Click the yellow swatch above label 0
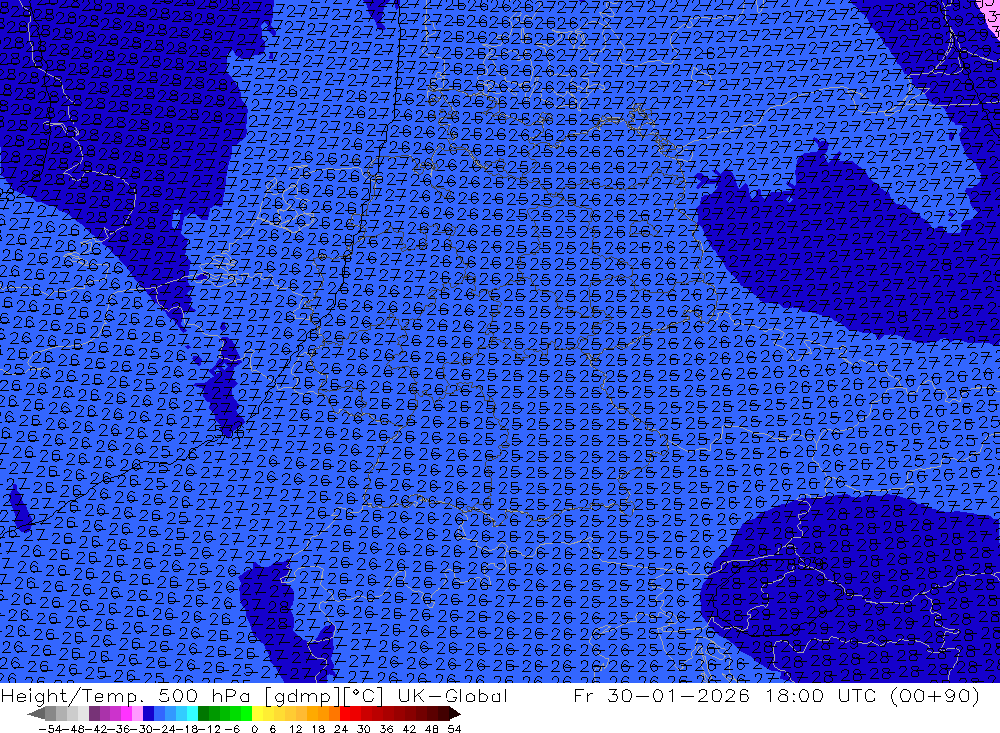Viewport: 1000px width, 733px height. coord(257,714)
